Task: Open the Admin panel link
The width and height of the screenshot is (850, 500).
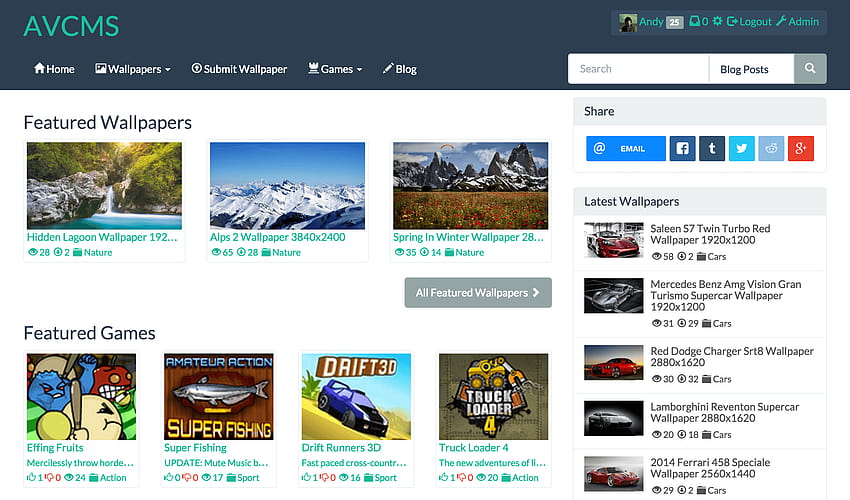Action: pos(797,22)
